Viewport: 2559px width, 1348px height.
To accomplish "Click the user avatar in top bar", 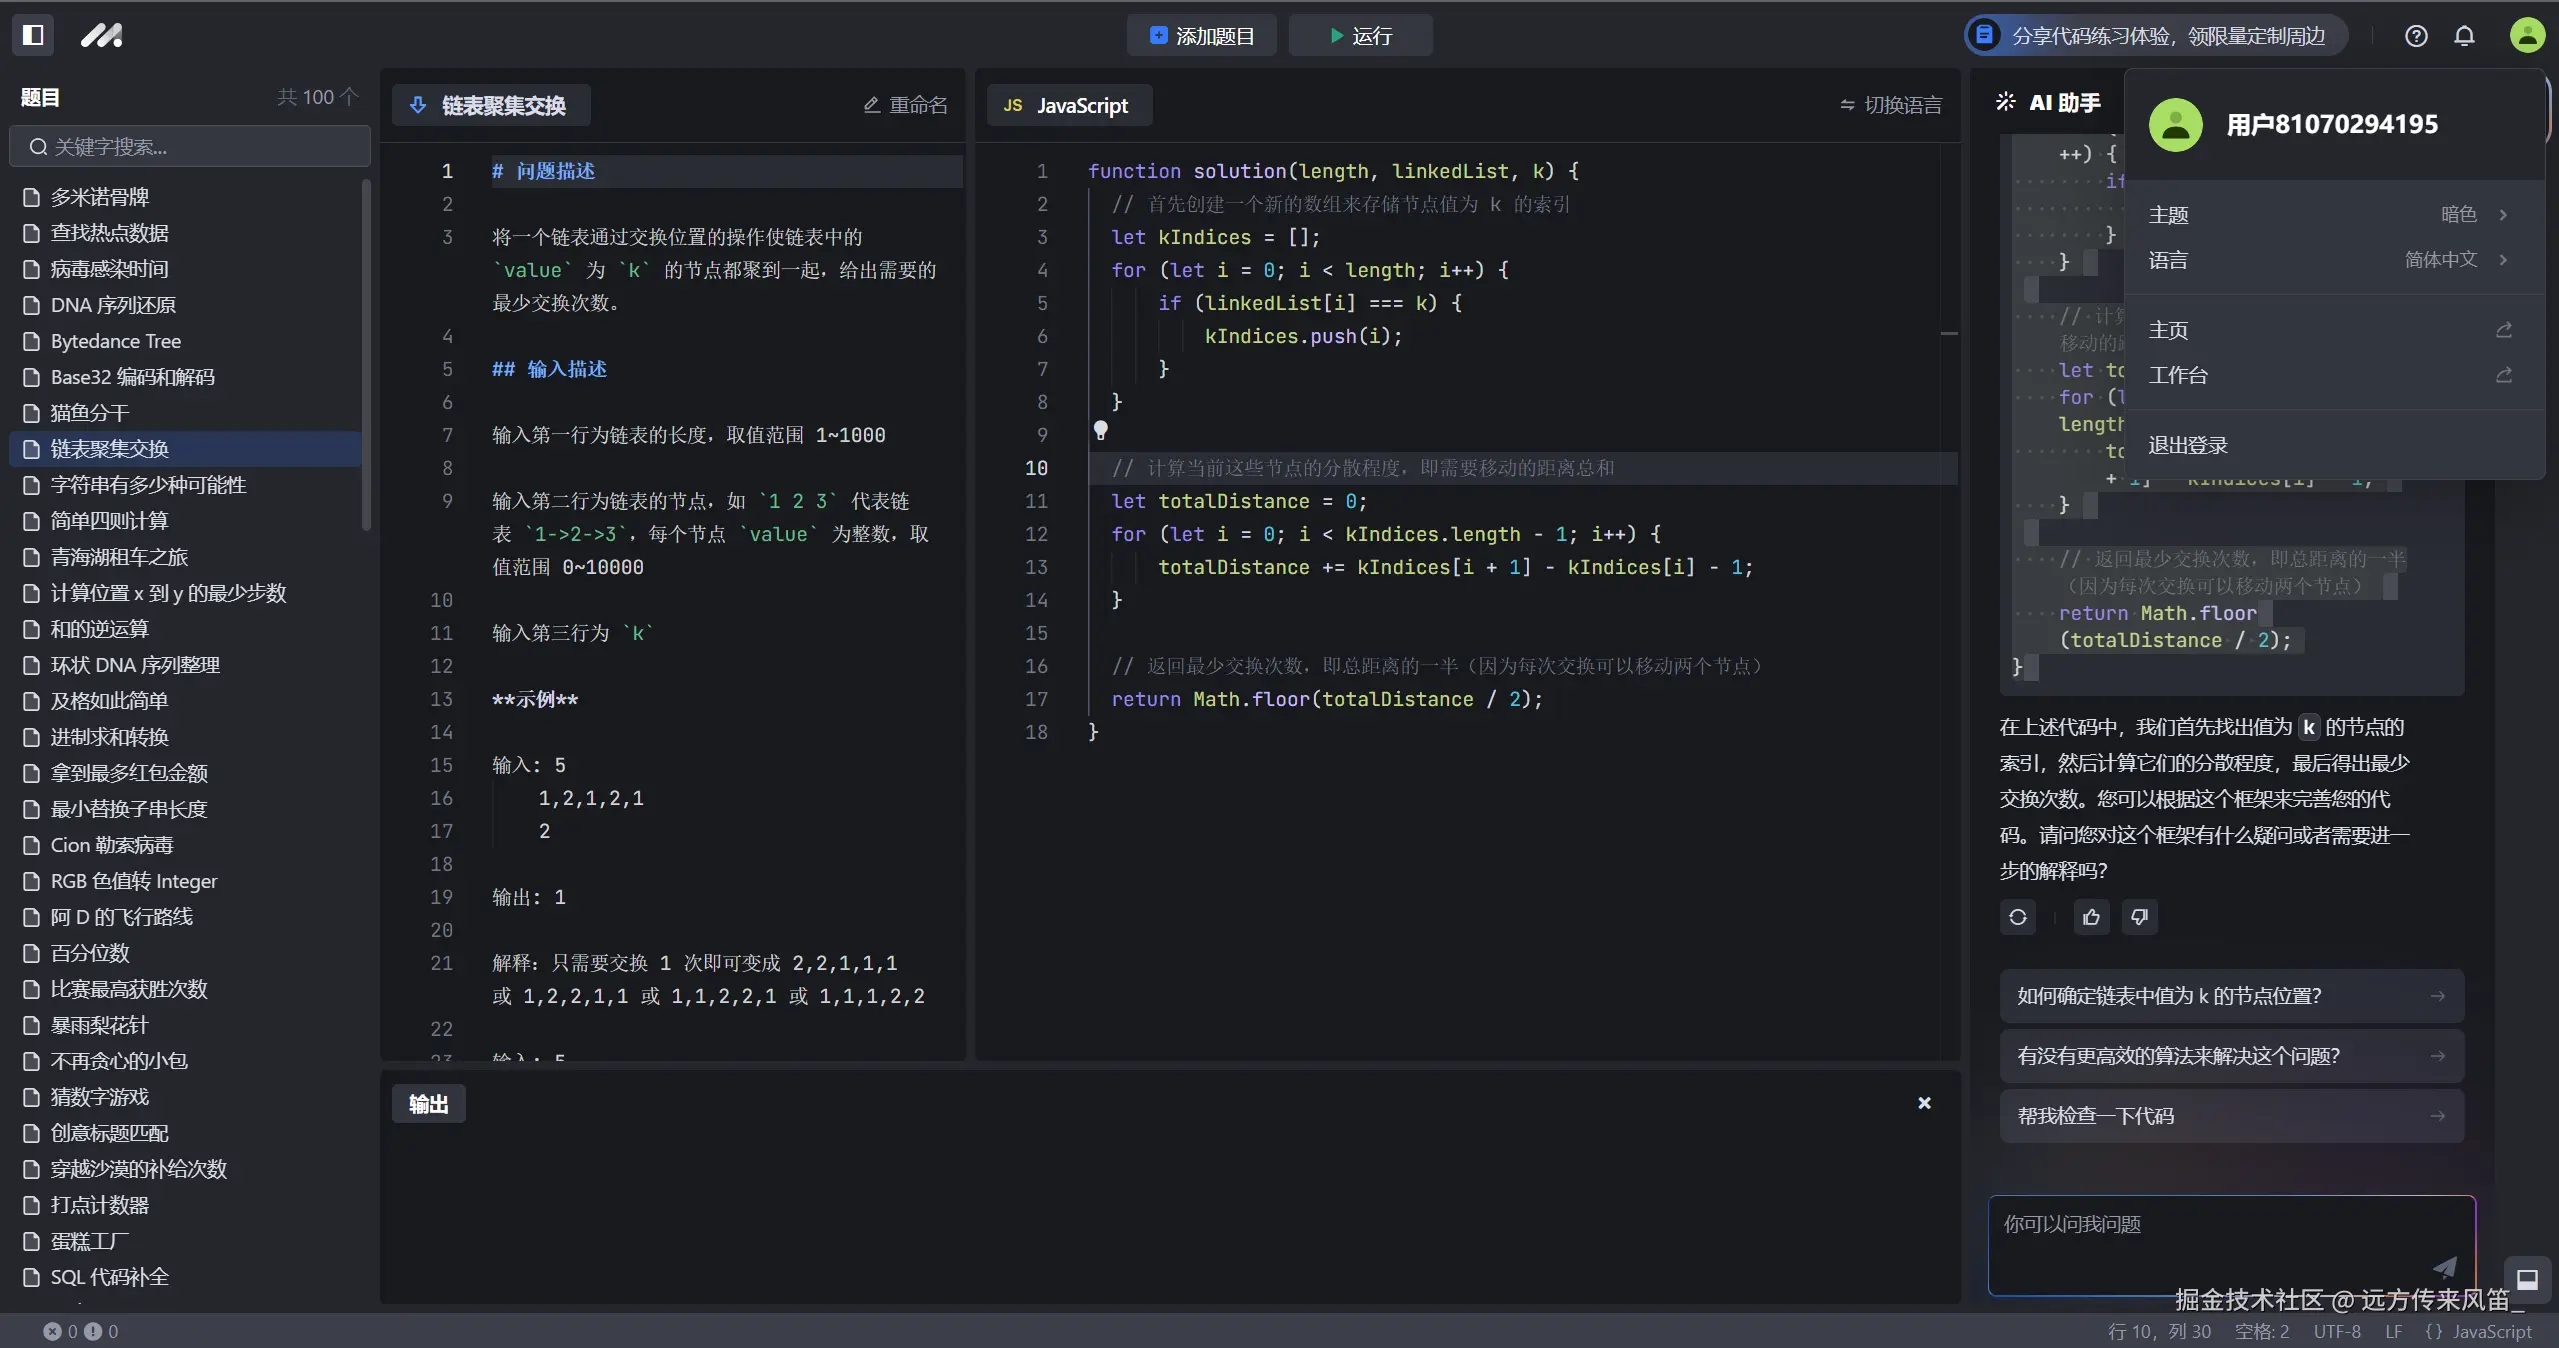I will tap(2527, 36).
